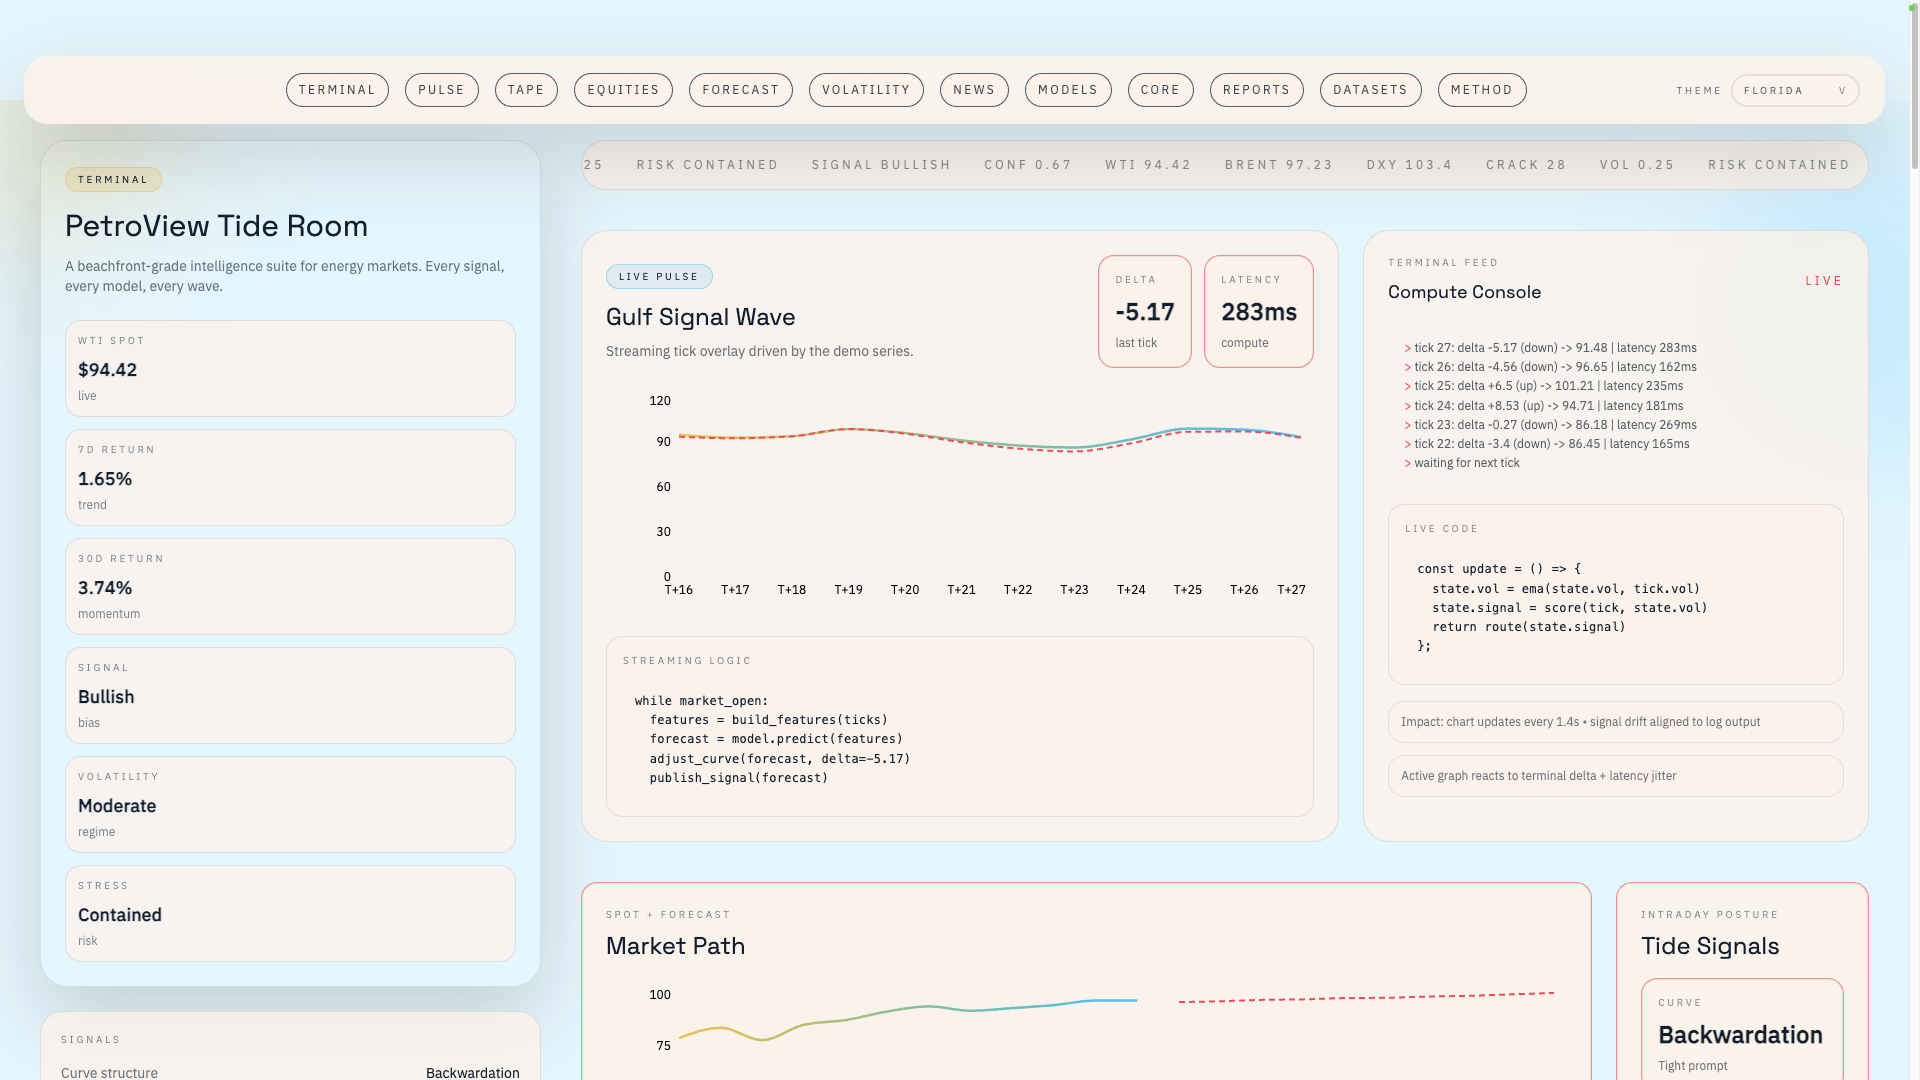Select the tick 23 log line

tap(1550, 425)
